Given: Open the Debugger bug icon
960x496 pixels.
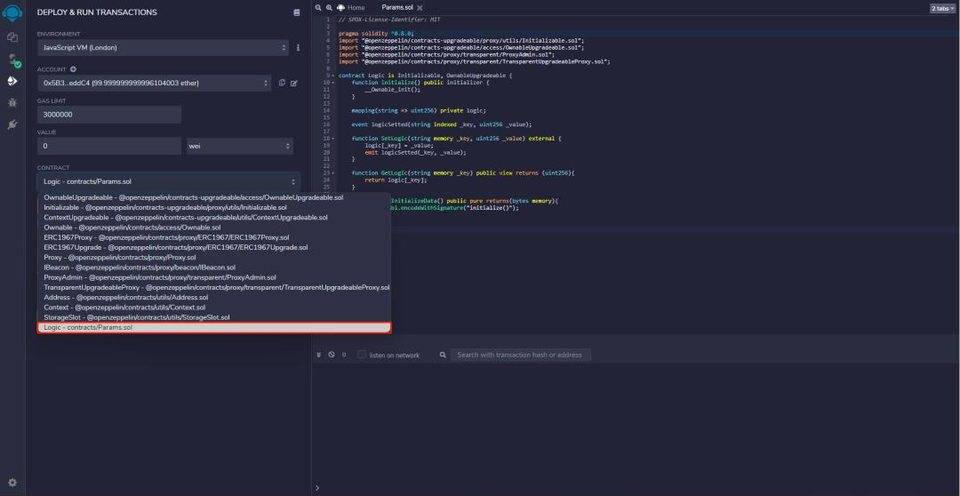Looking at the screenshot, I should (x=12, y=102).
